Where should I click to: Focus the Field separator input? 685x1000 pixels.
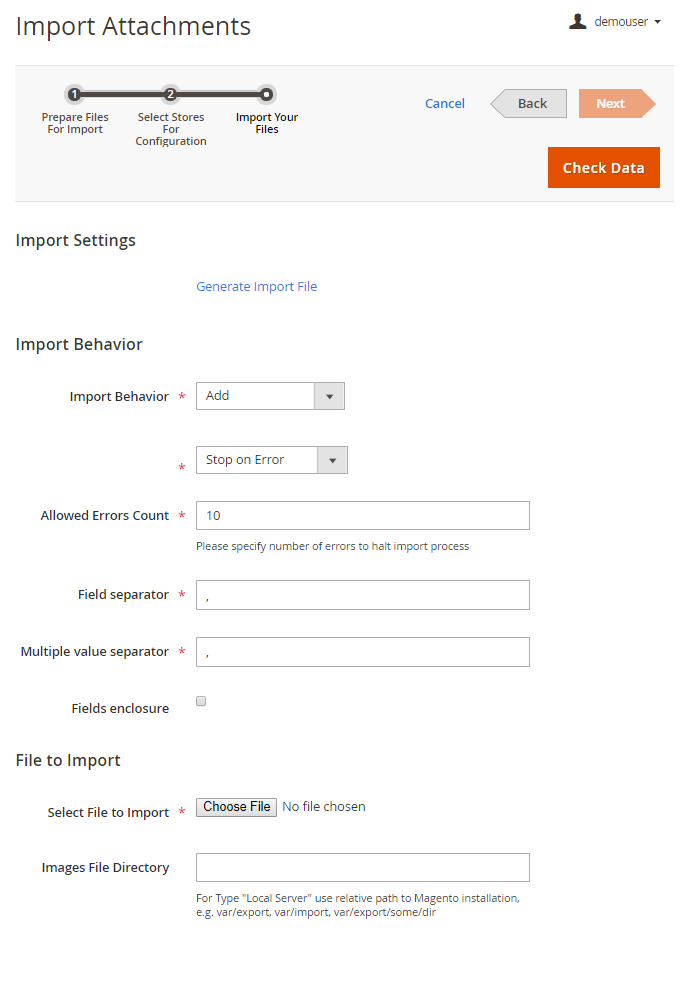362,595
